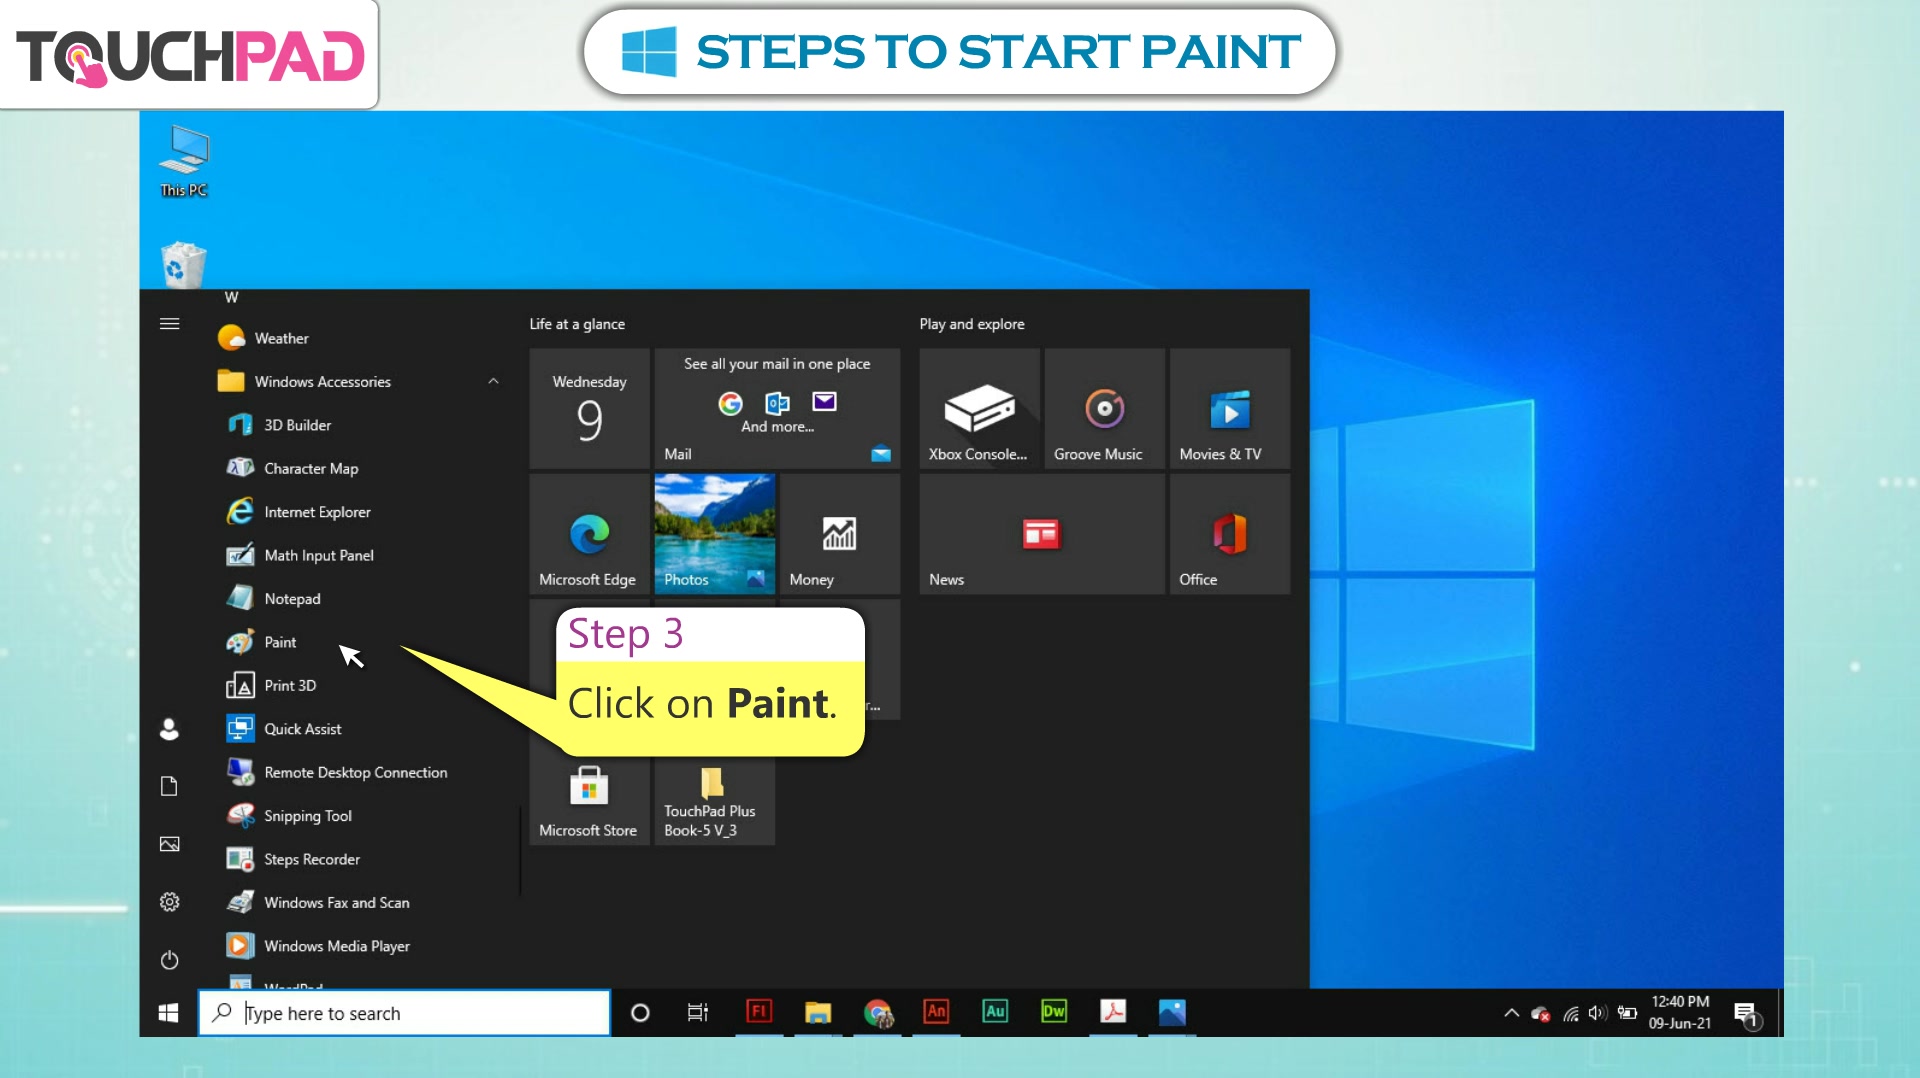Open the Microsoft Edge tile
Screen dimensions: 1920x1078
click(589, 534)
